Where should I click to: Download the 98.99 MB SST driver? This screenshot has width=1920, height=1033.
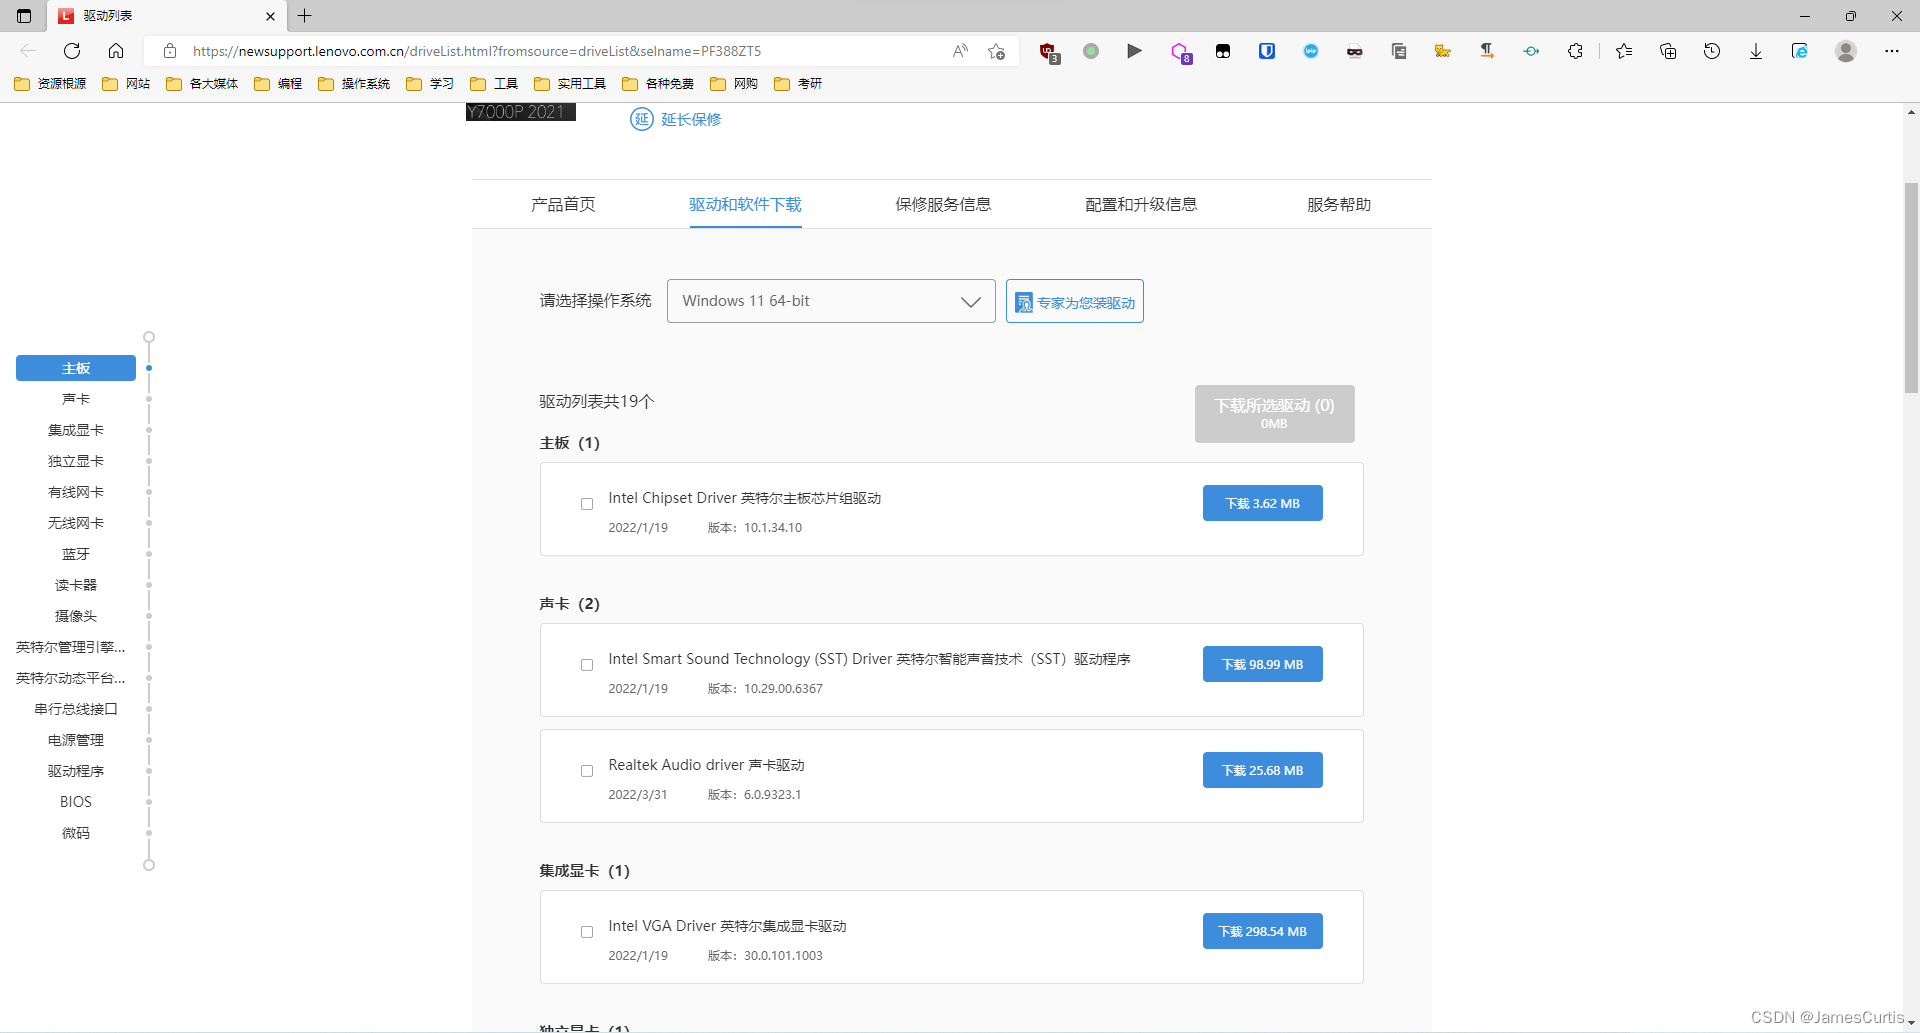[1262, 664]
